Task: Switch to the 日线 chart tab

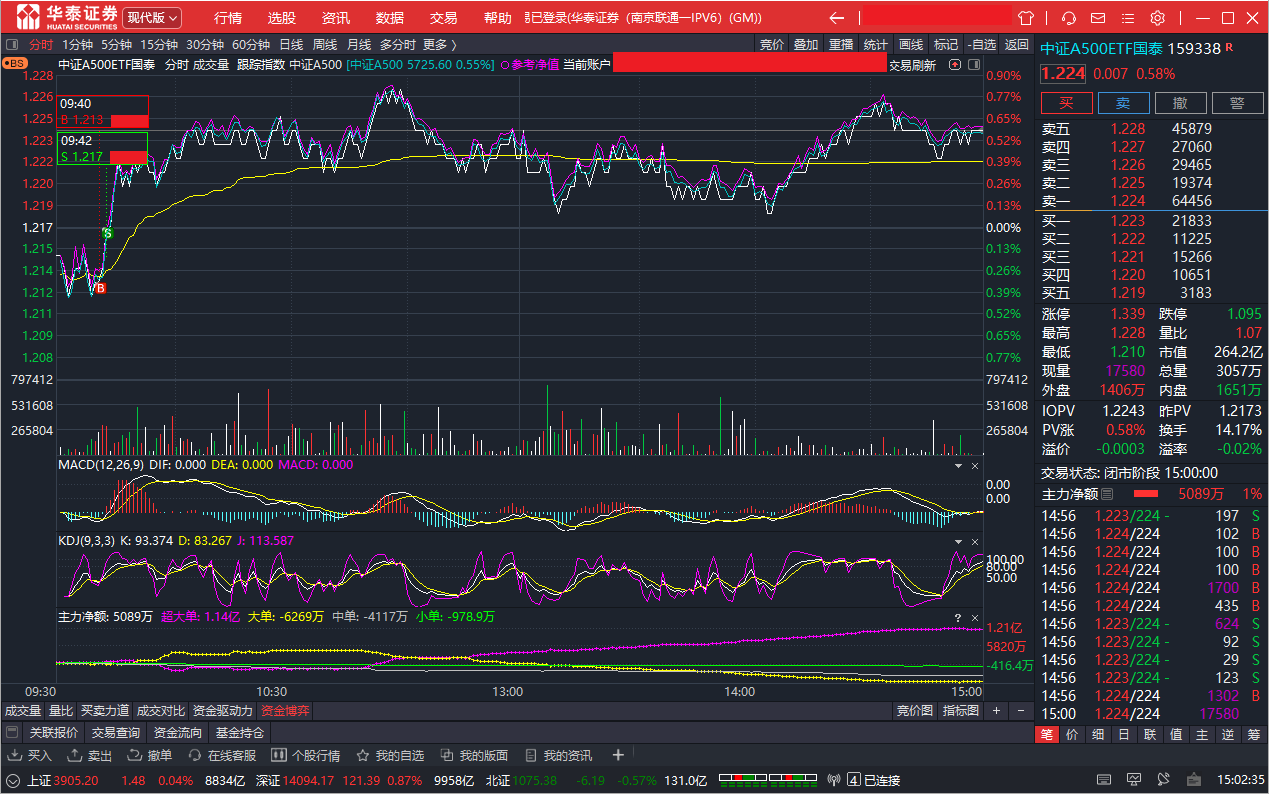Action: (x=291, y=44)
